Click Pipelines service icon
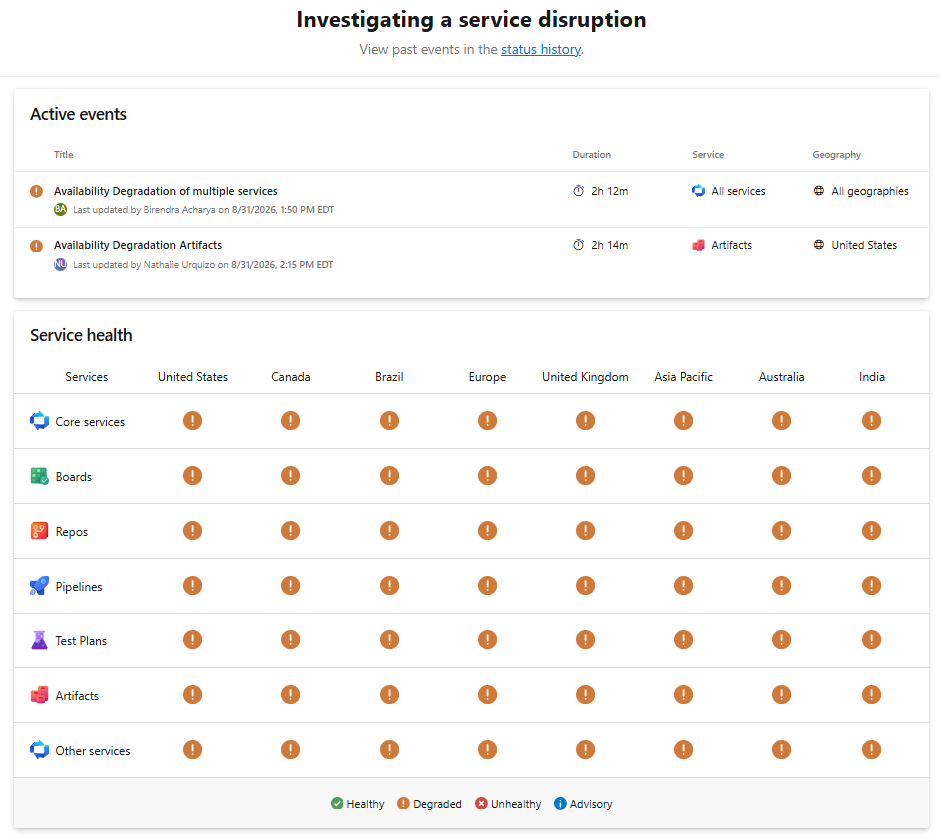 [x=40, y=586]
